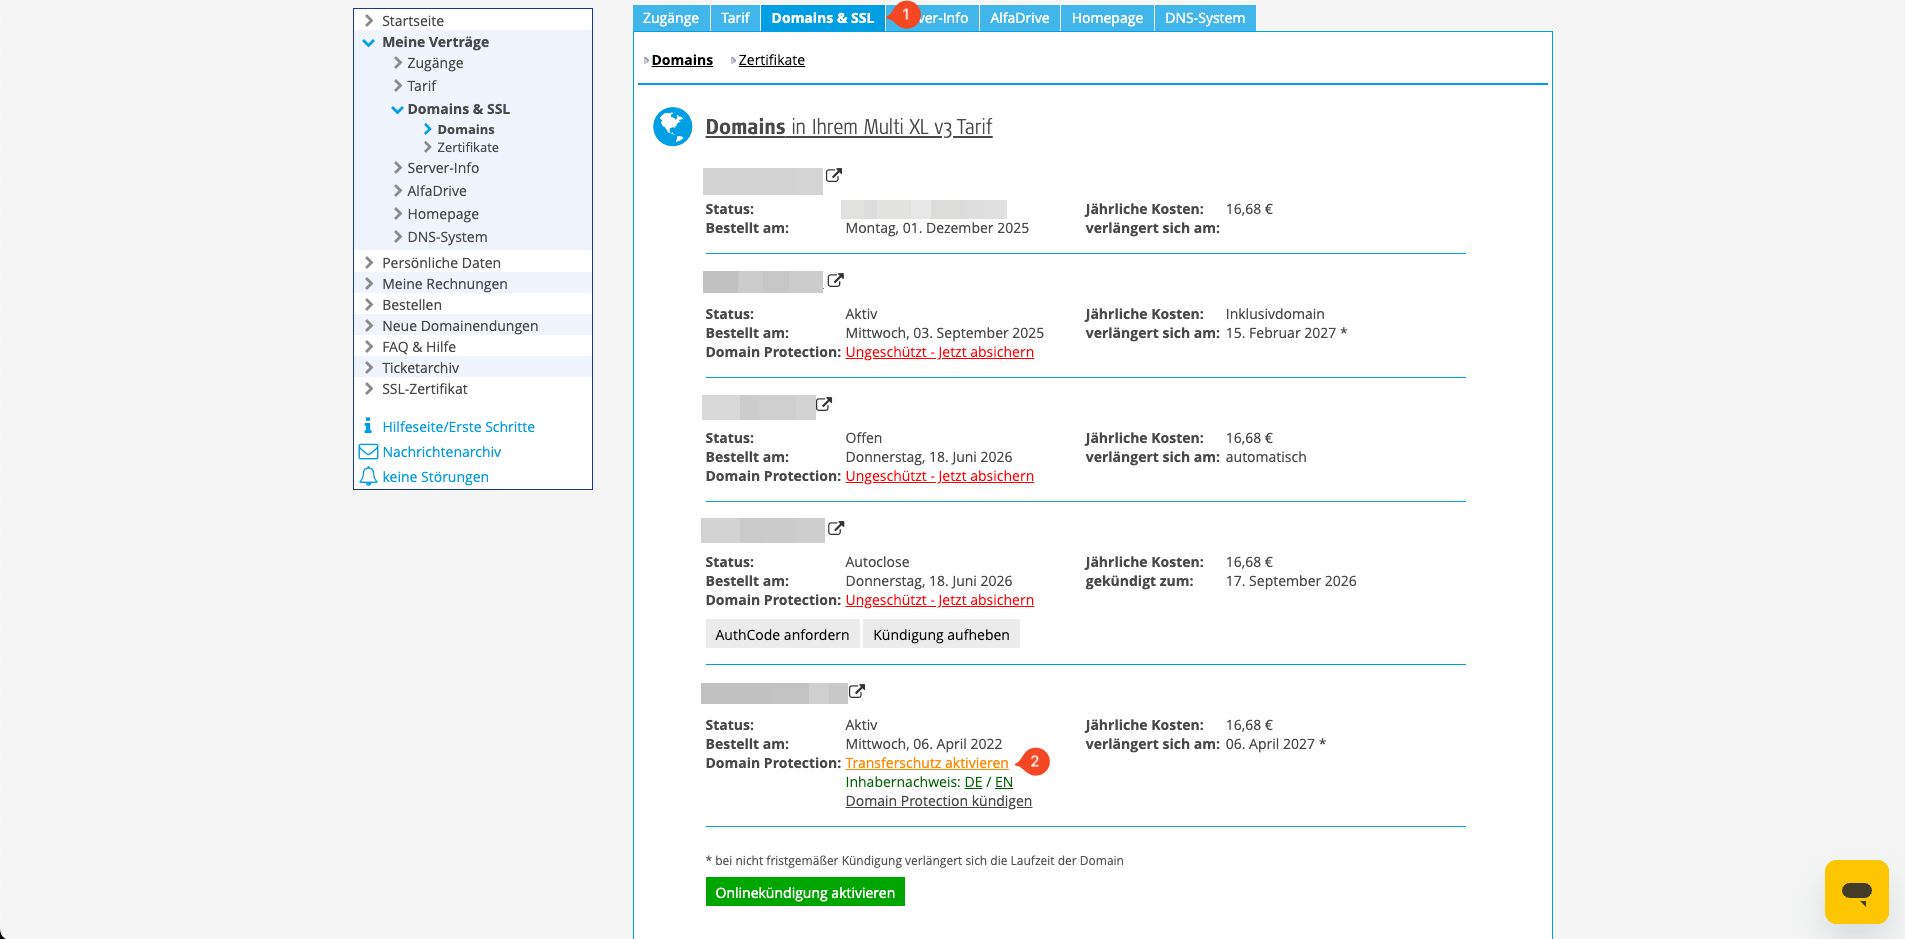Collapse Meine Verträge tree chevron
This screenshot has width=1905, height=939.
[368, 42]
